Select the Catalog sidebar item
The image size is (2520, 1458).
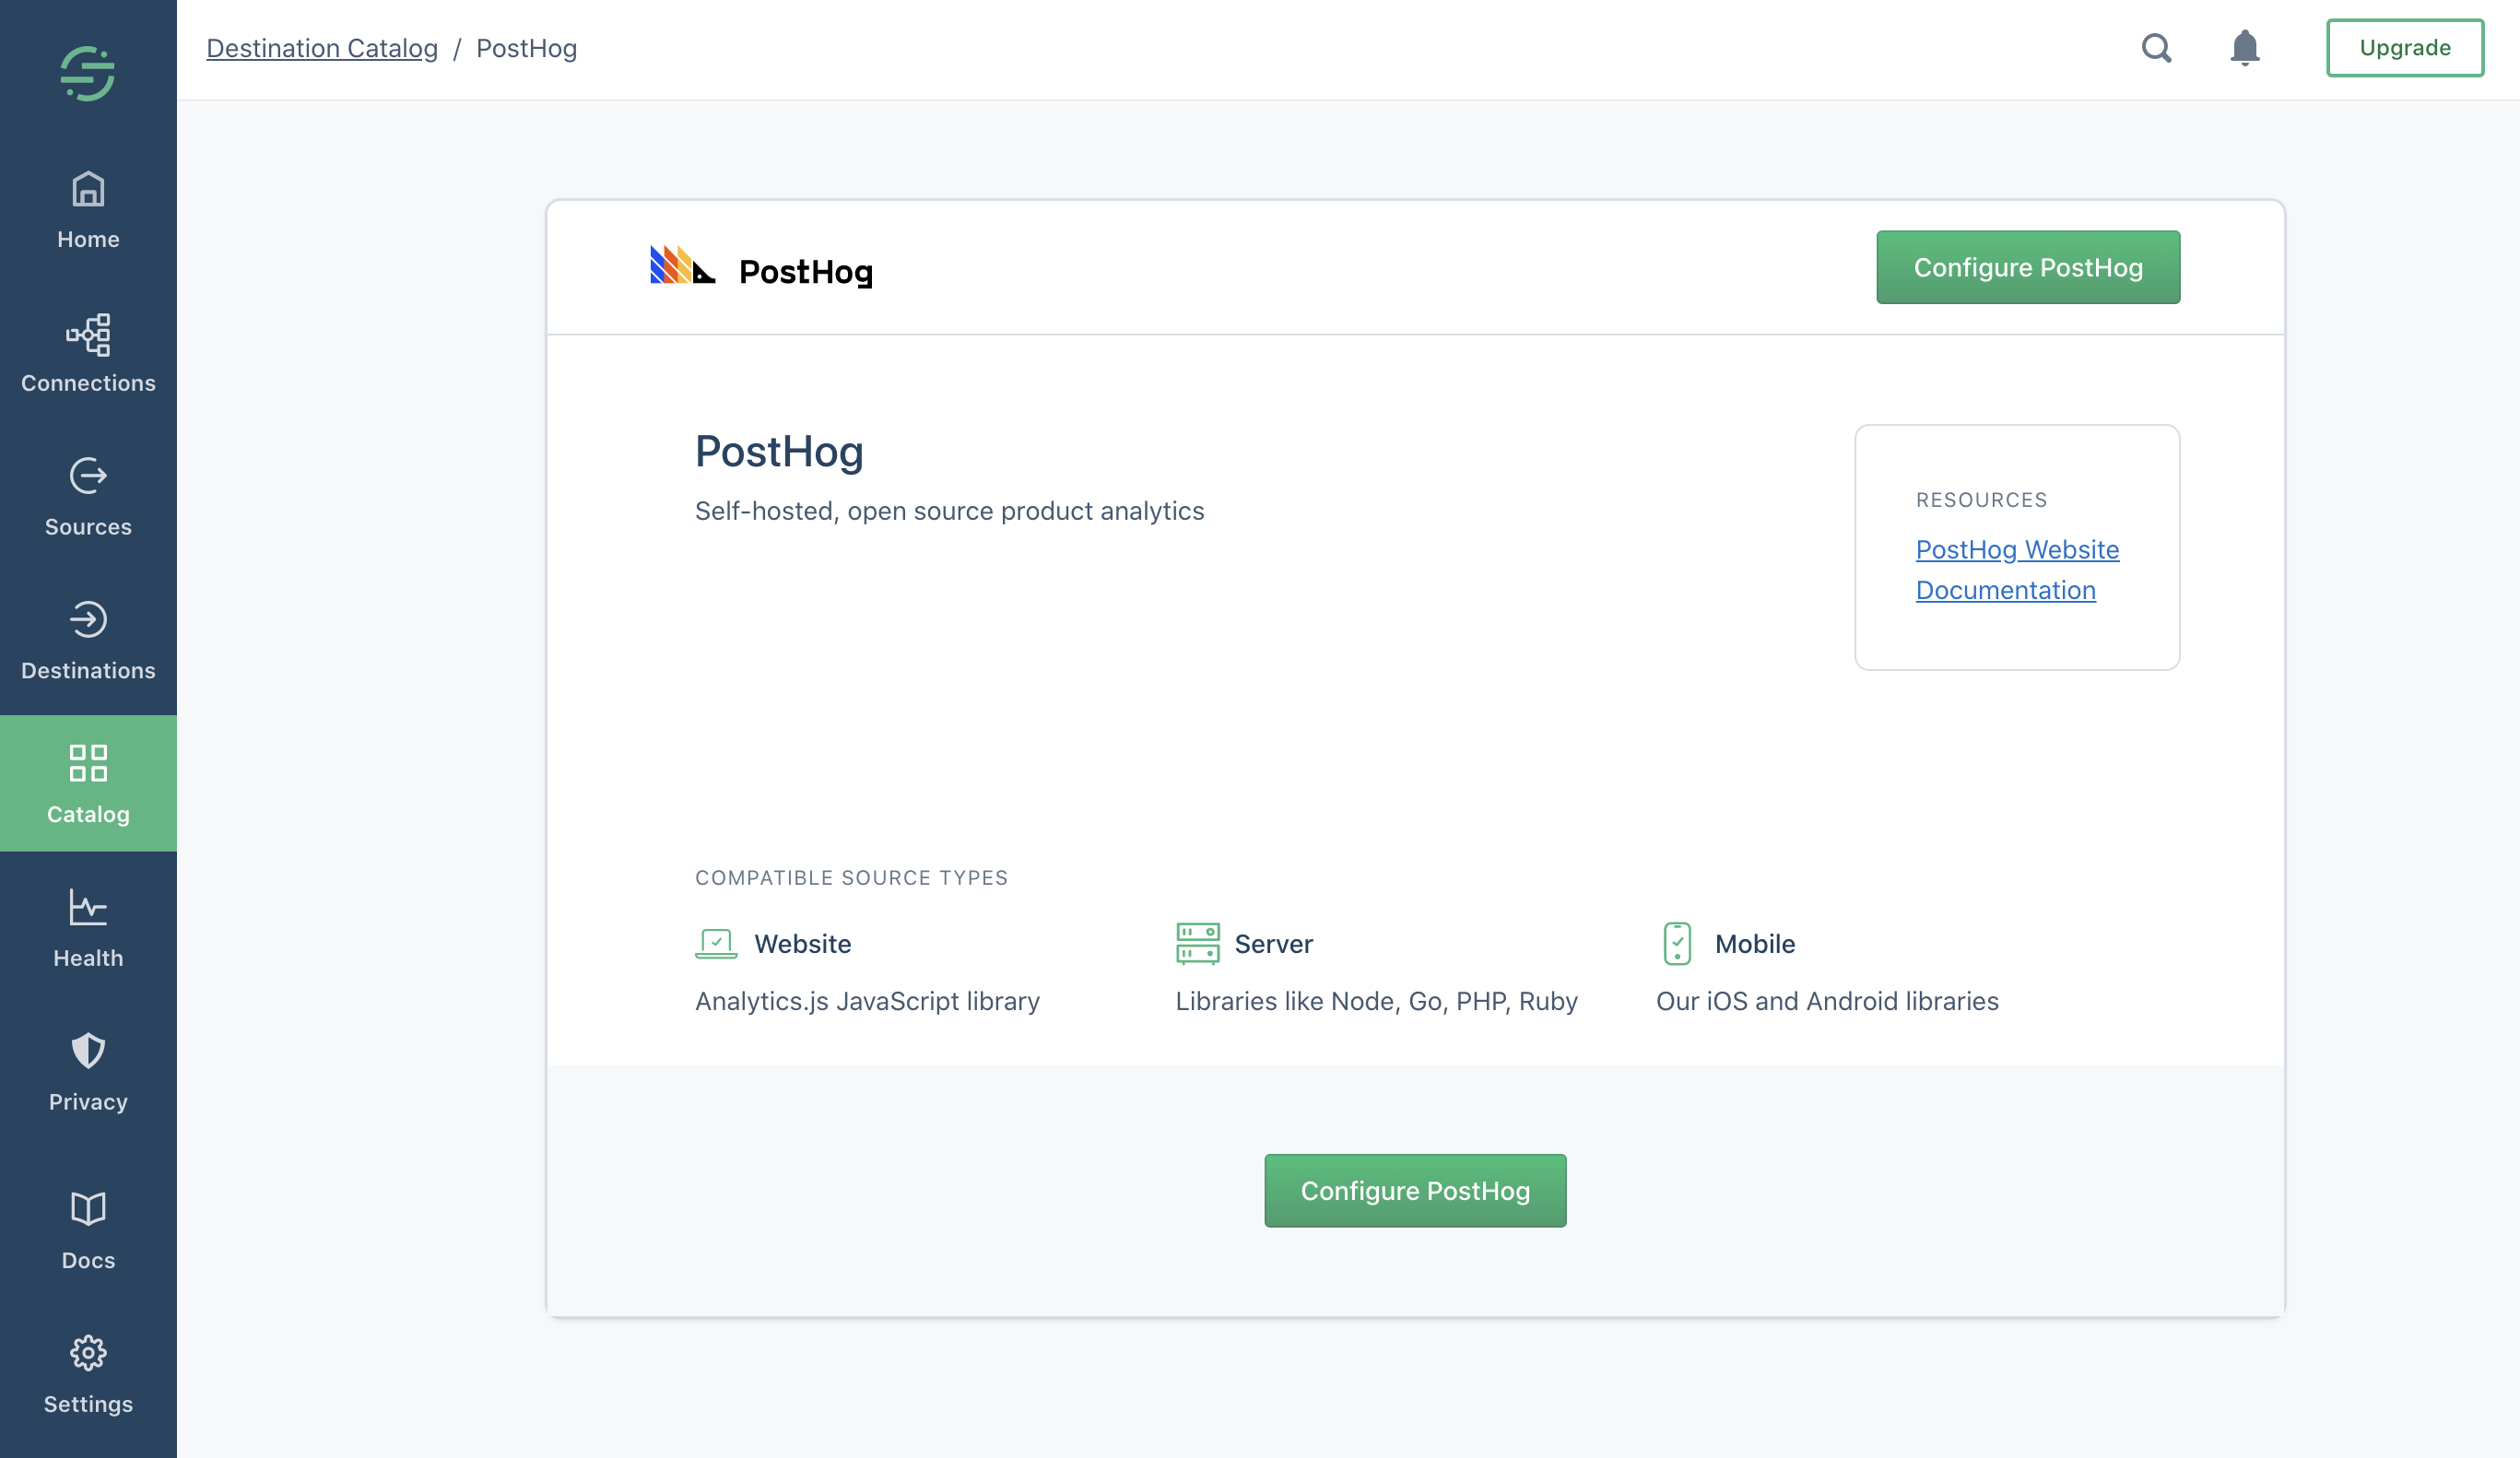point(88,783)
